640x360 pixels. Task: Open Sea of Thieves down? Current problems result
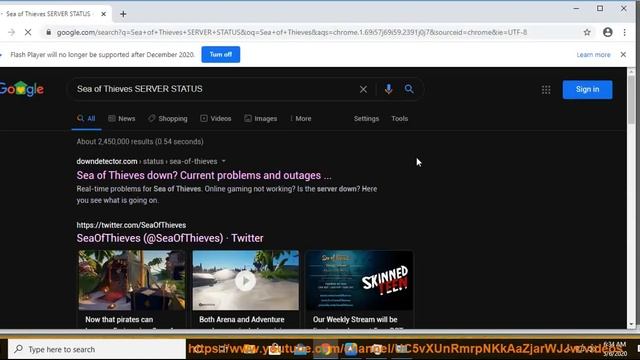point(204,176)
